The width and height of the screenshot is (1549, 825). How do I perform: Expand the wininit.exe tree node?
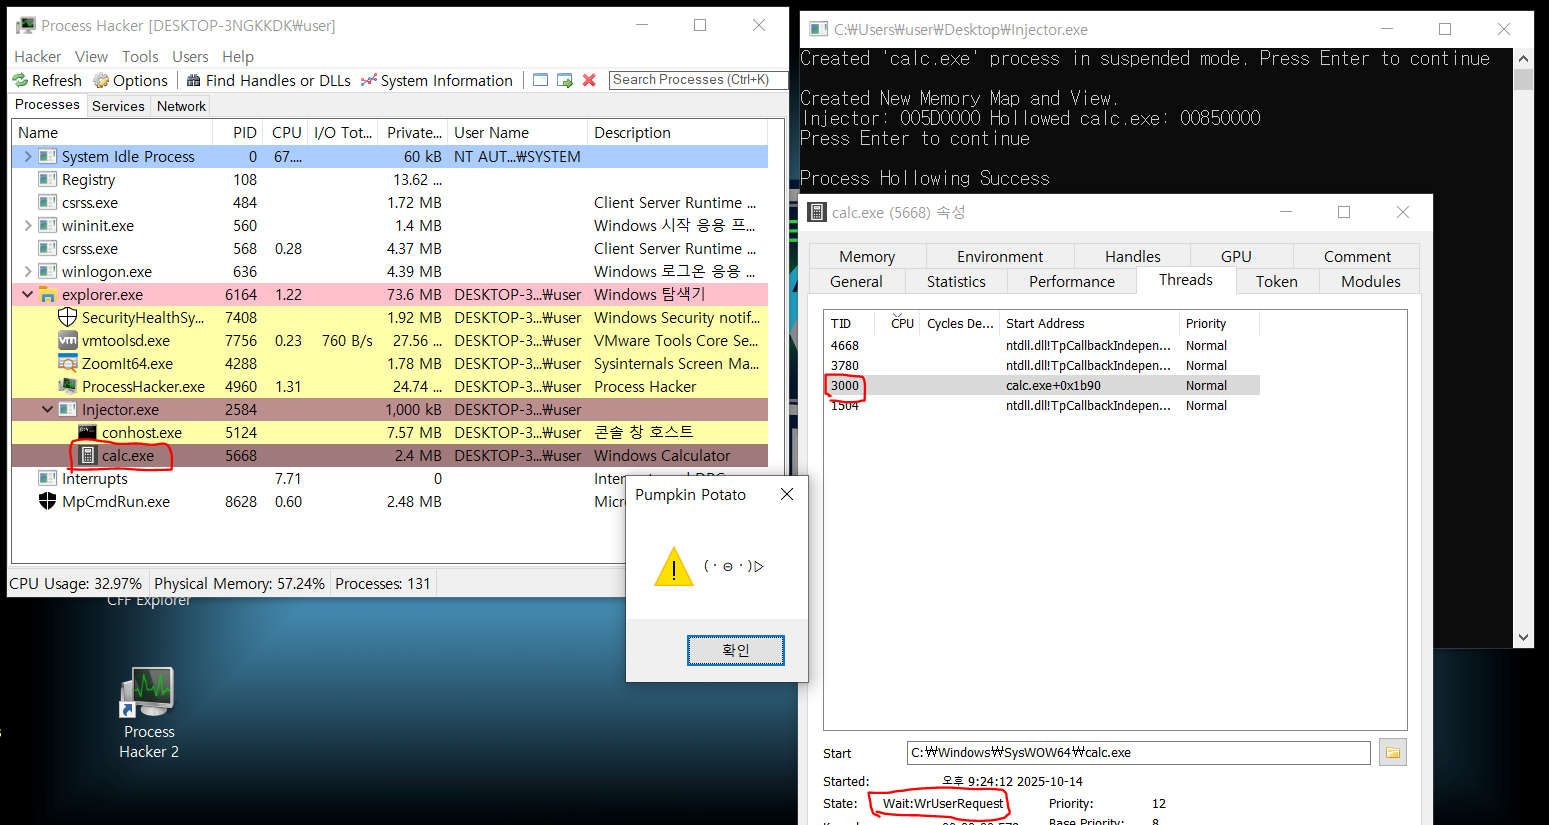click(x=27, y=225)
